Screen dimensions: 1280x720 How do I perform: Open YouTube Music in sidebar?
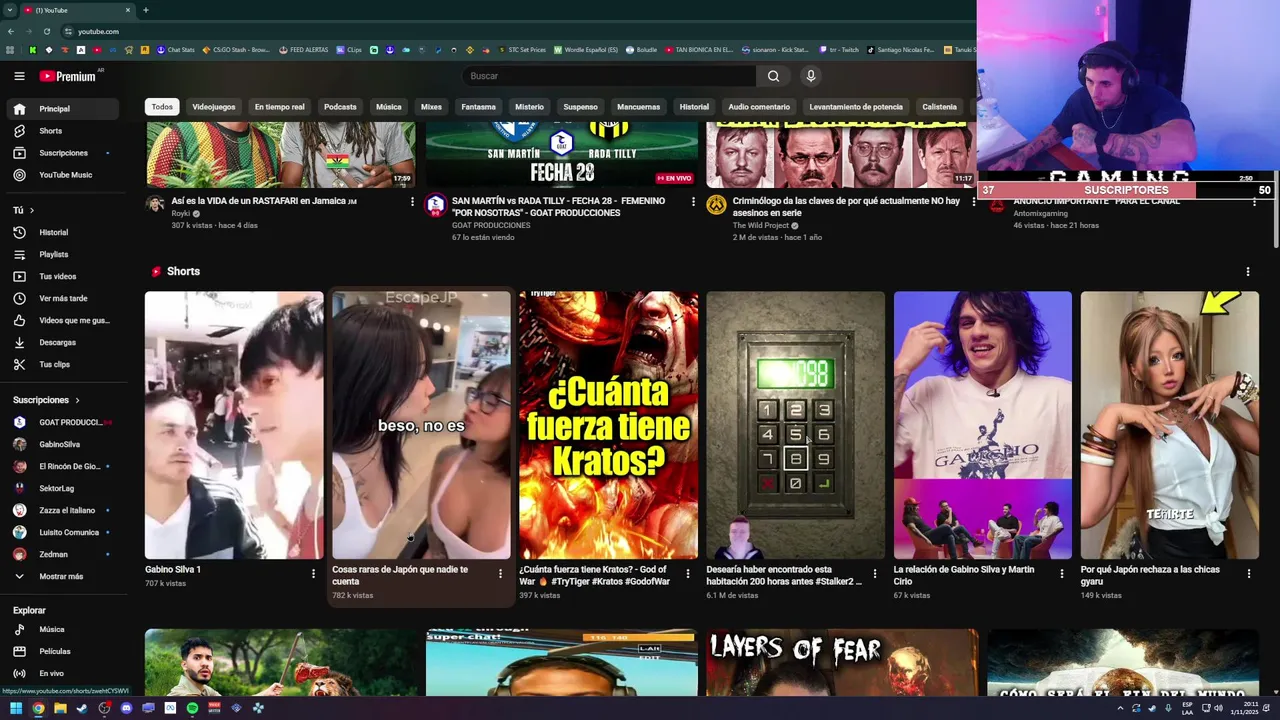64,175
